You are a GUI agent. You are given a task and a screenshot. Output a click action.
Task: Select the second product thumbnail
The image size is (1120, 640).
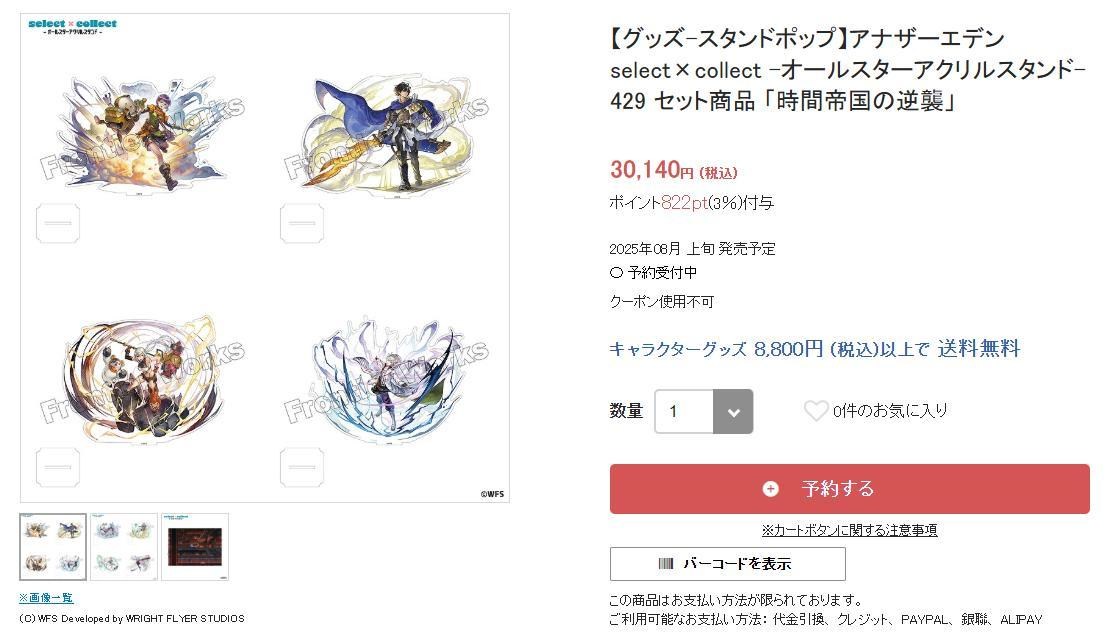124,547
